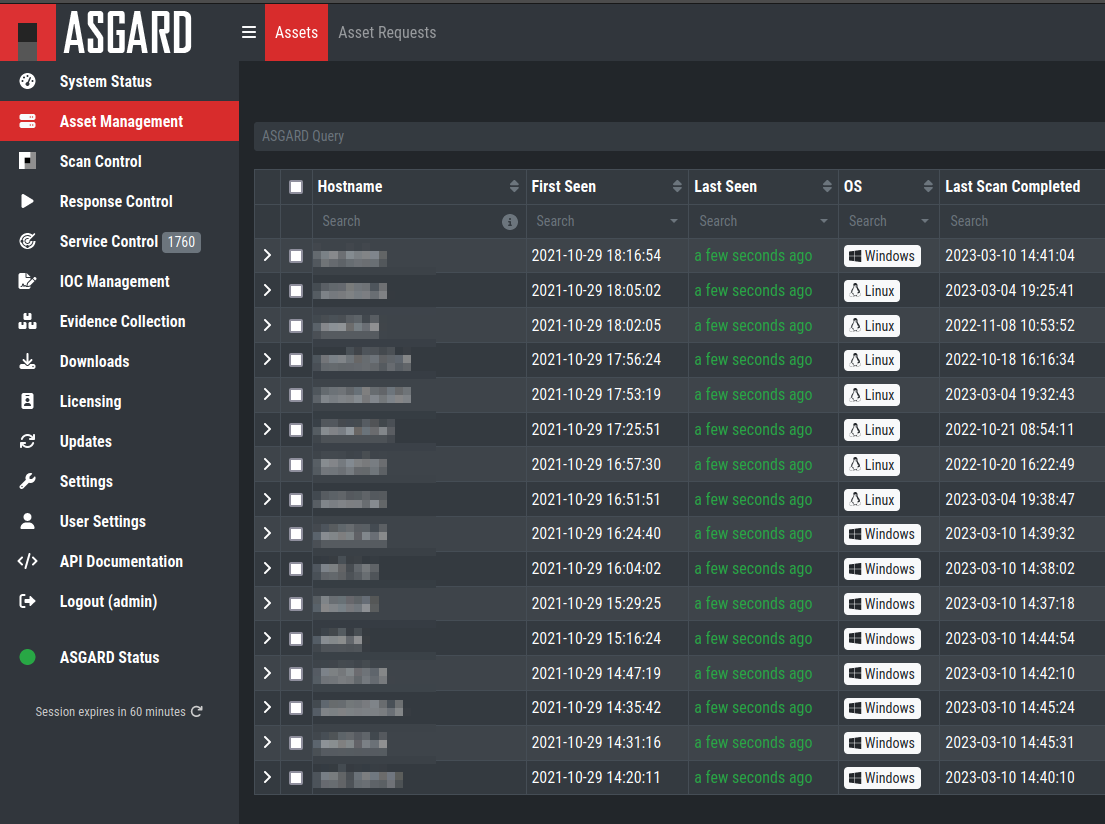
Task: Focus the Last Scan Completed search field
Action: (1023, 221)
